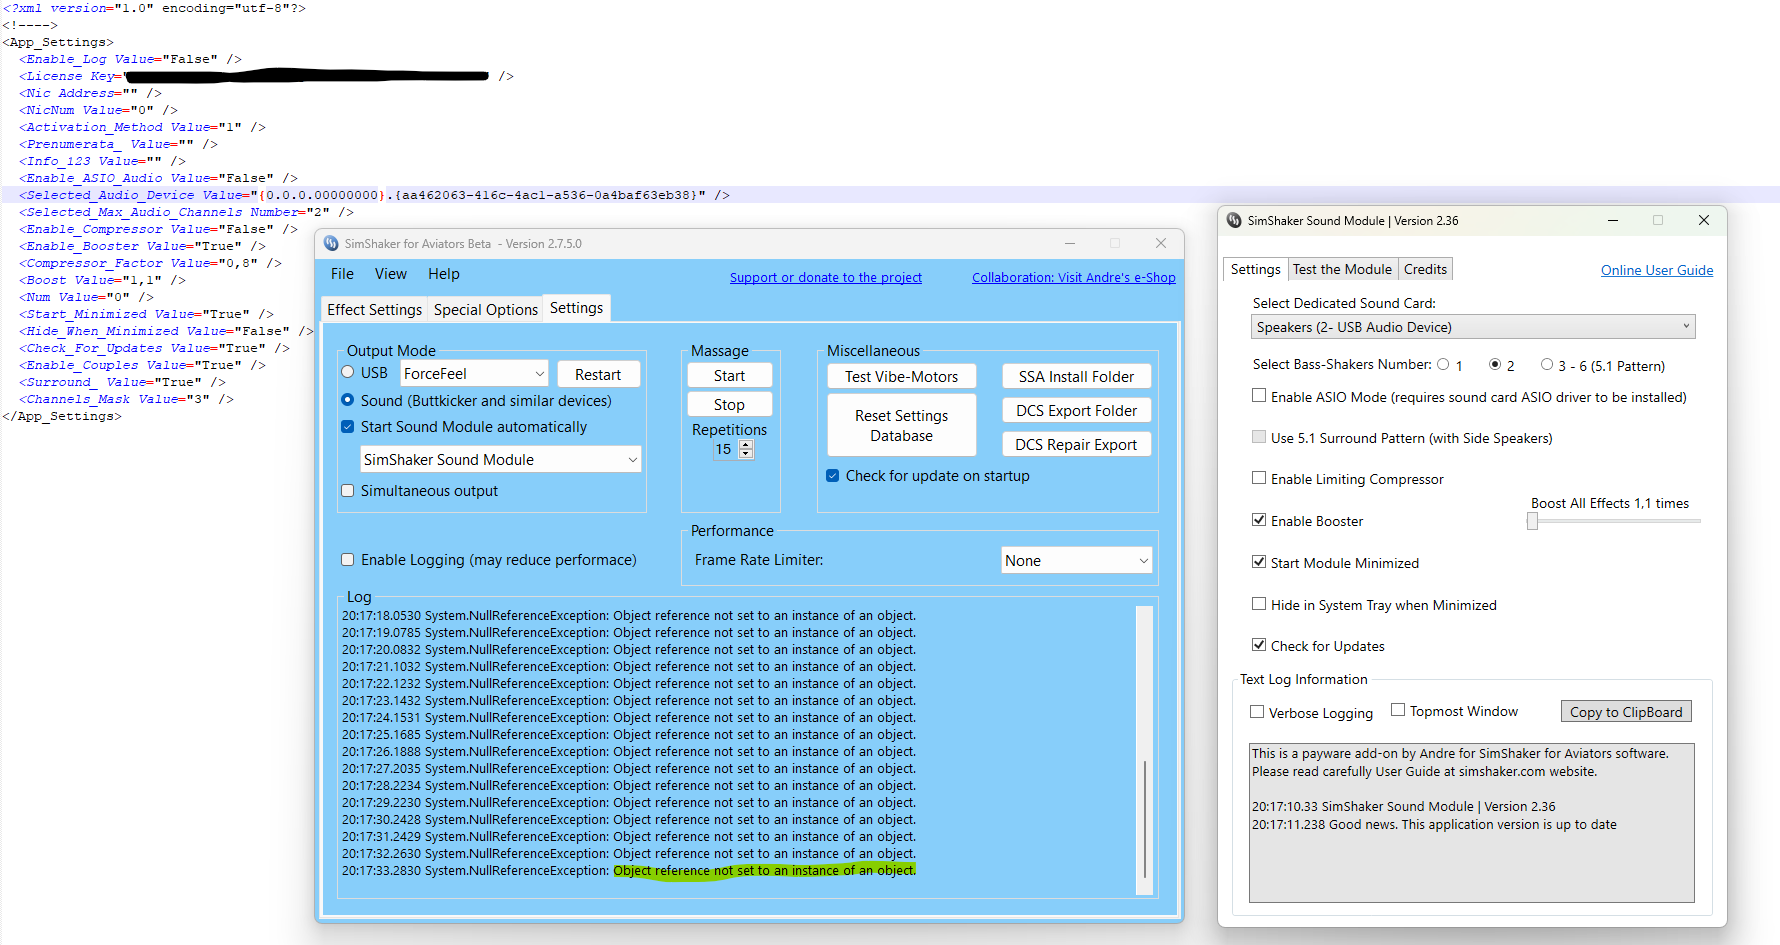Click Test Vibe-Motors button

(902, 377)
